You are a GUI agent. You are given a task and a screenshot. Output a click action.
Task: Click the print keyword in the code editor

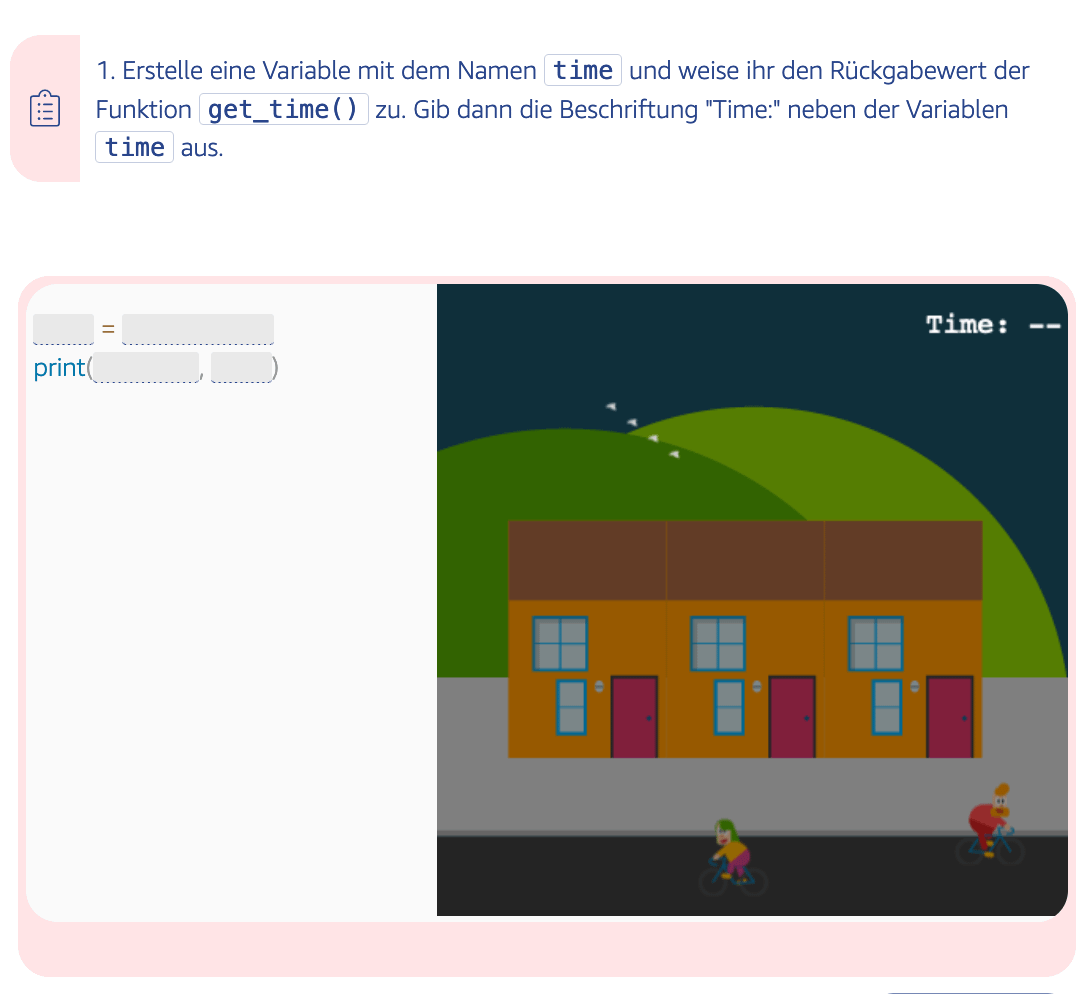59,368
